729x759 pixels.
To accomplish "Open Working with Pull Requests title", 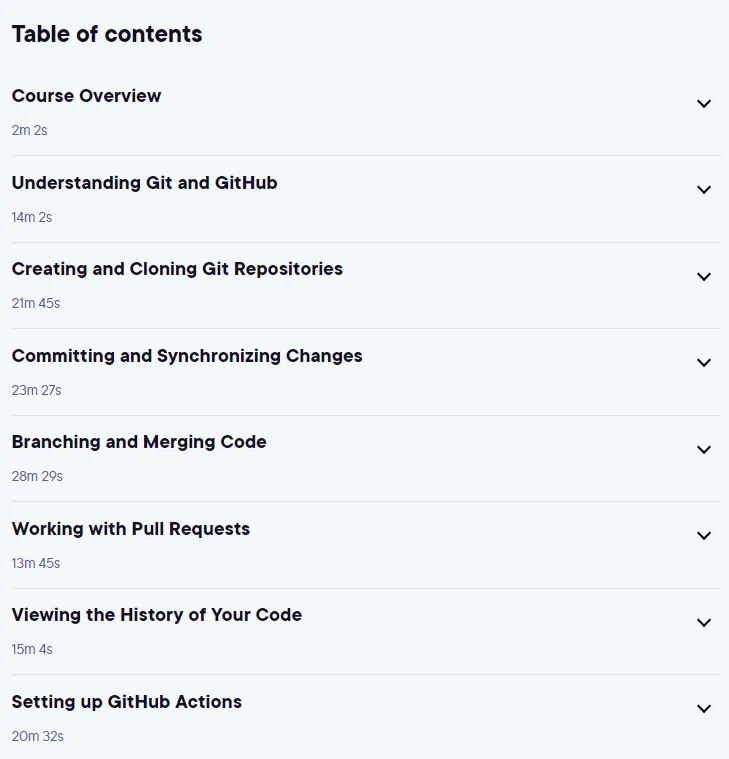I will click(x=131, y=529).
